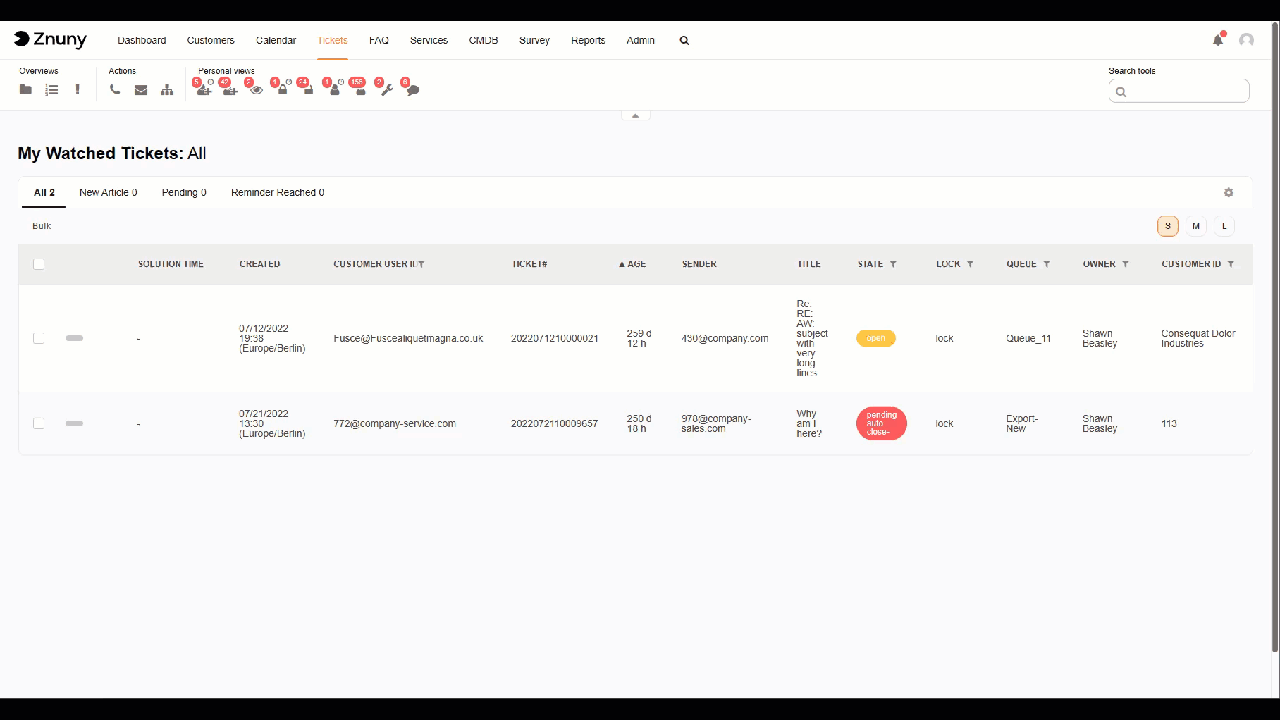Viewport: 1280px width, 720px height.
Task: Create a new email ticket
Action: tap(141, 89)
